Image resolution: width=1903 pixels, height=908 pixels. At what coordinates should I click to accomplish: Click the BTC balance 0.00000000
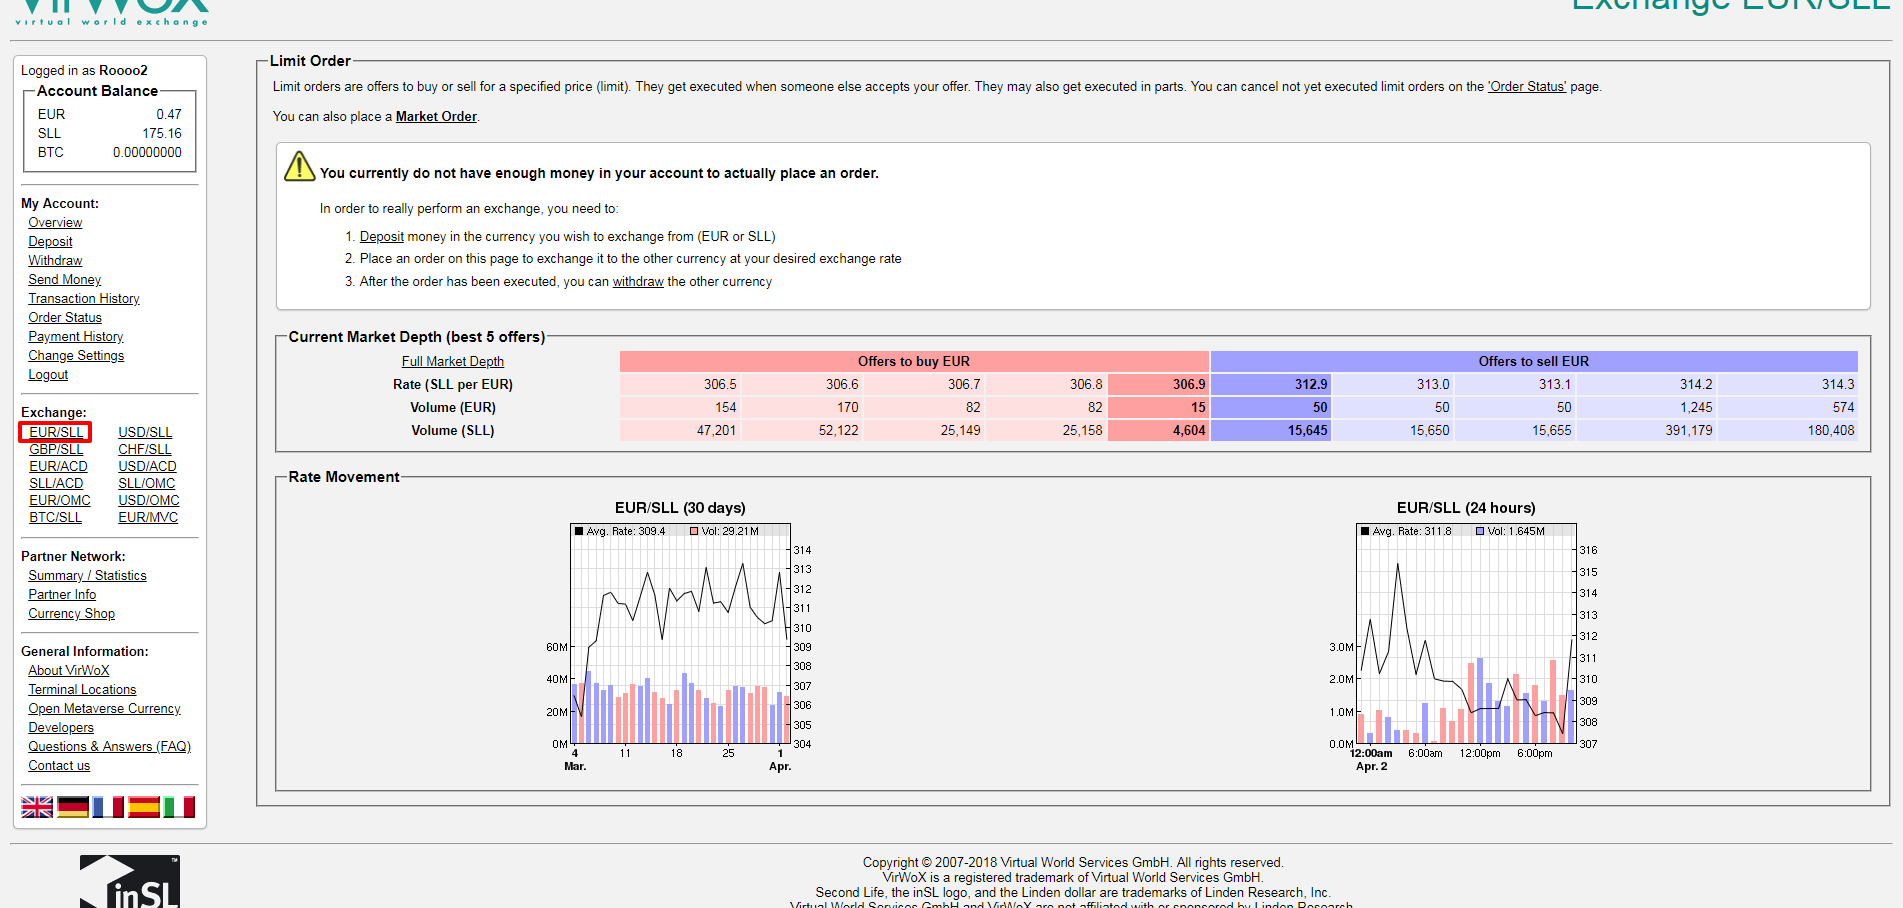point(147,153)
